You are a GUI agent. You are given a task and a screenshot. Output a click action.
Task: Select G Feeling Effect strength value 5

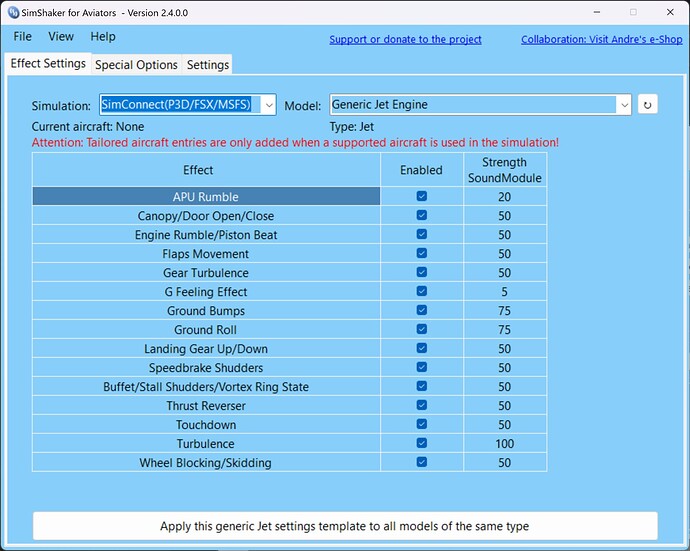[x=505, y=291]
